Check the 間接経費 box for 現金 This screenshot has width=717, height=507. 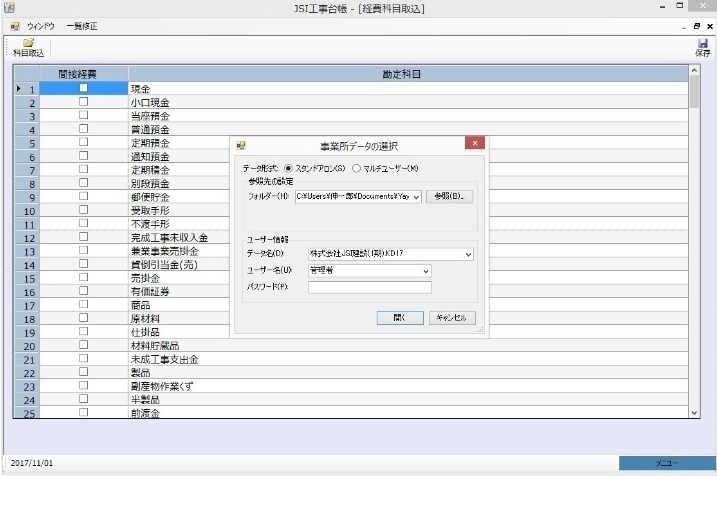point(83,88)
